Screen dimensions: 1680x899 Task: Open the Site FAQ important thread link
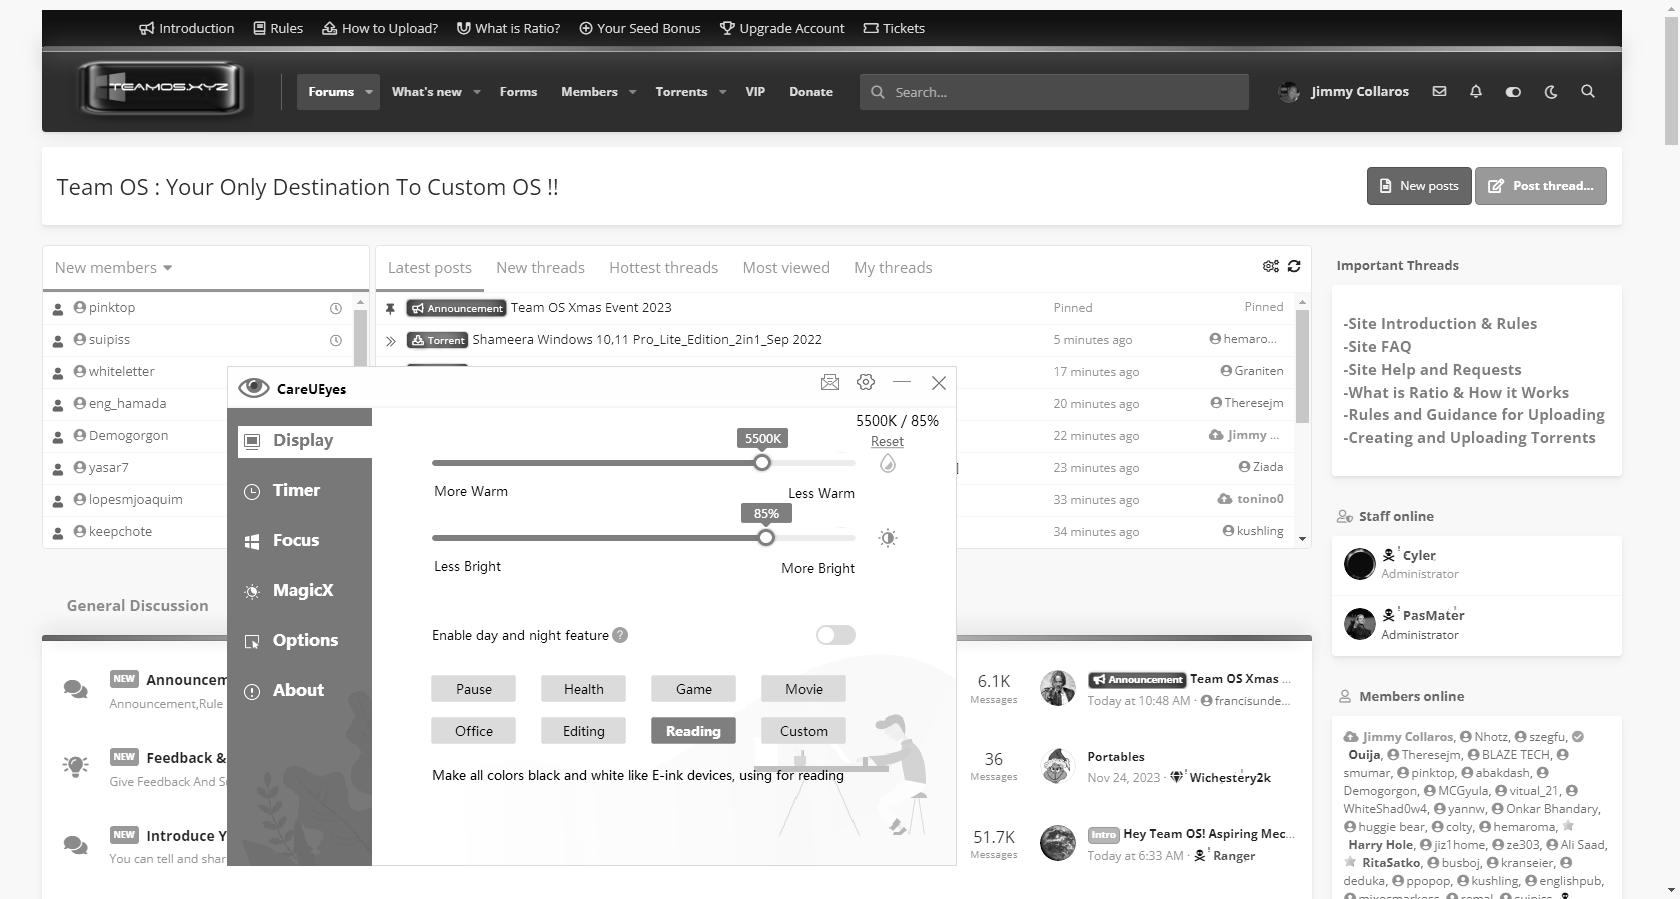point(1377,346)
